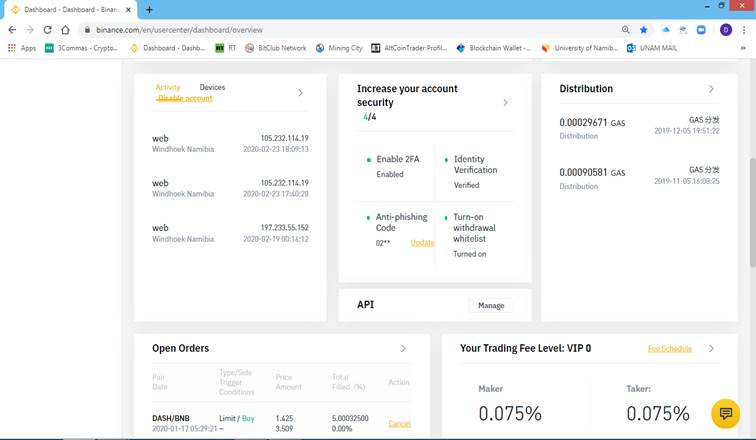Expand the Activity card with its chevron

(x=300, y=93)
